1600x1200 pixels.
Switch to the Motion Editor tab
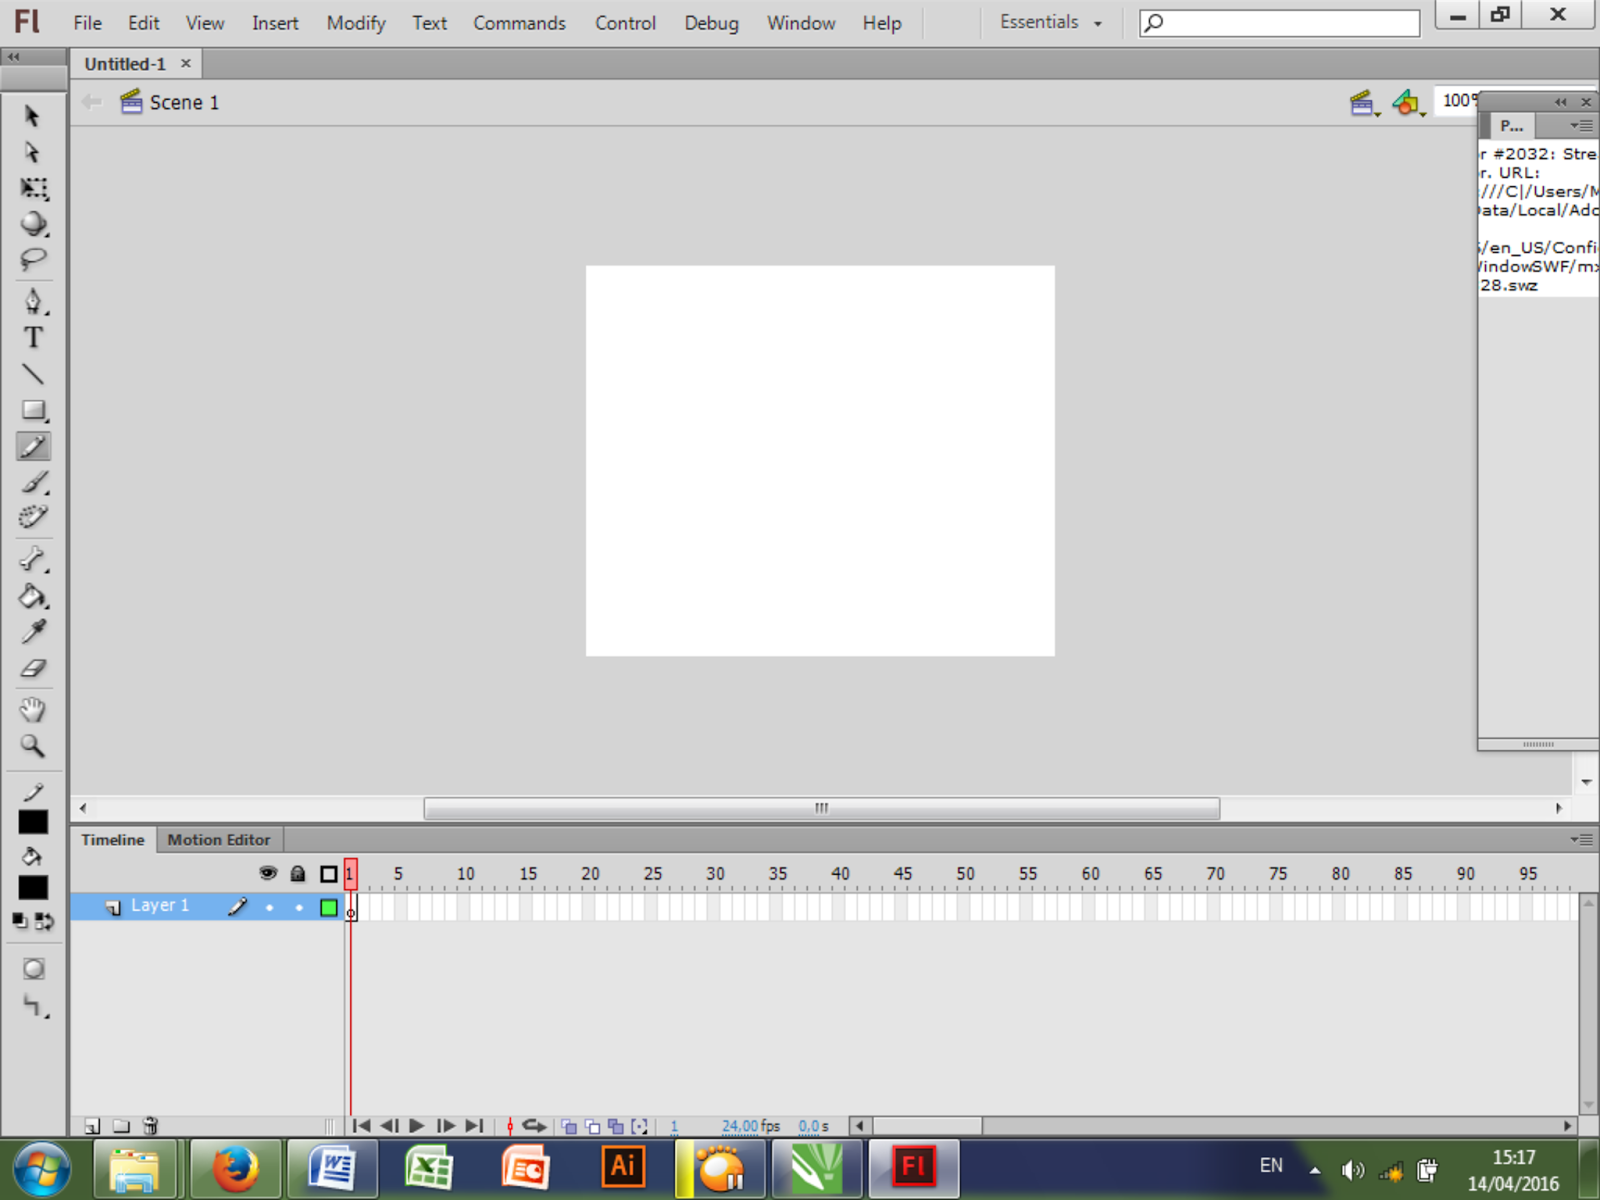(219, 840)
